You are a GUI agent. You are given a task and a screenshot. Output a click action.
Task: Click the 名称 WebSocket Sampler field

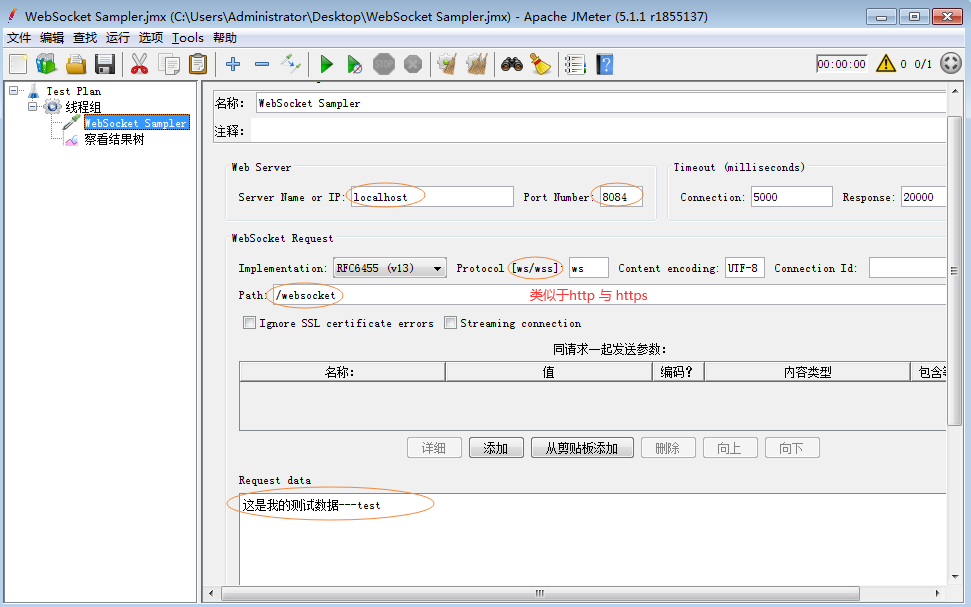click(601, 103)
